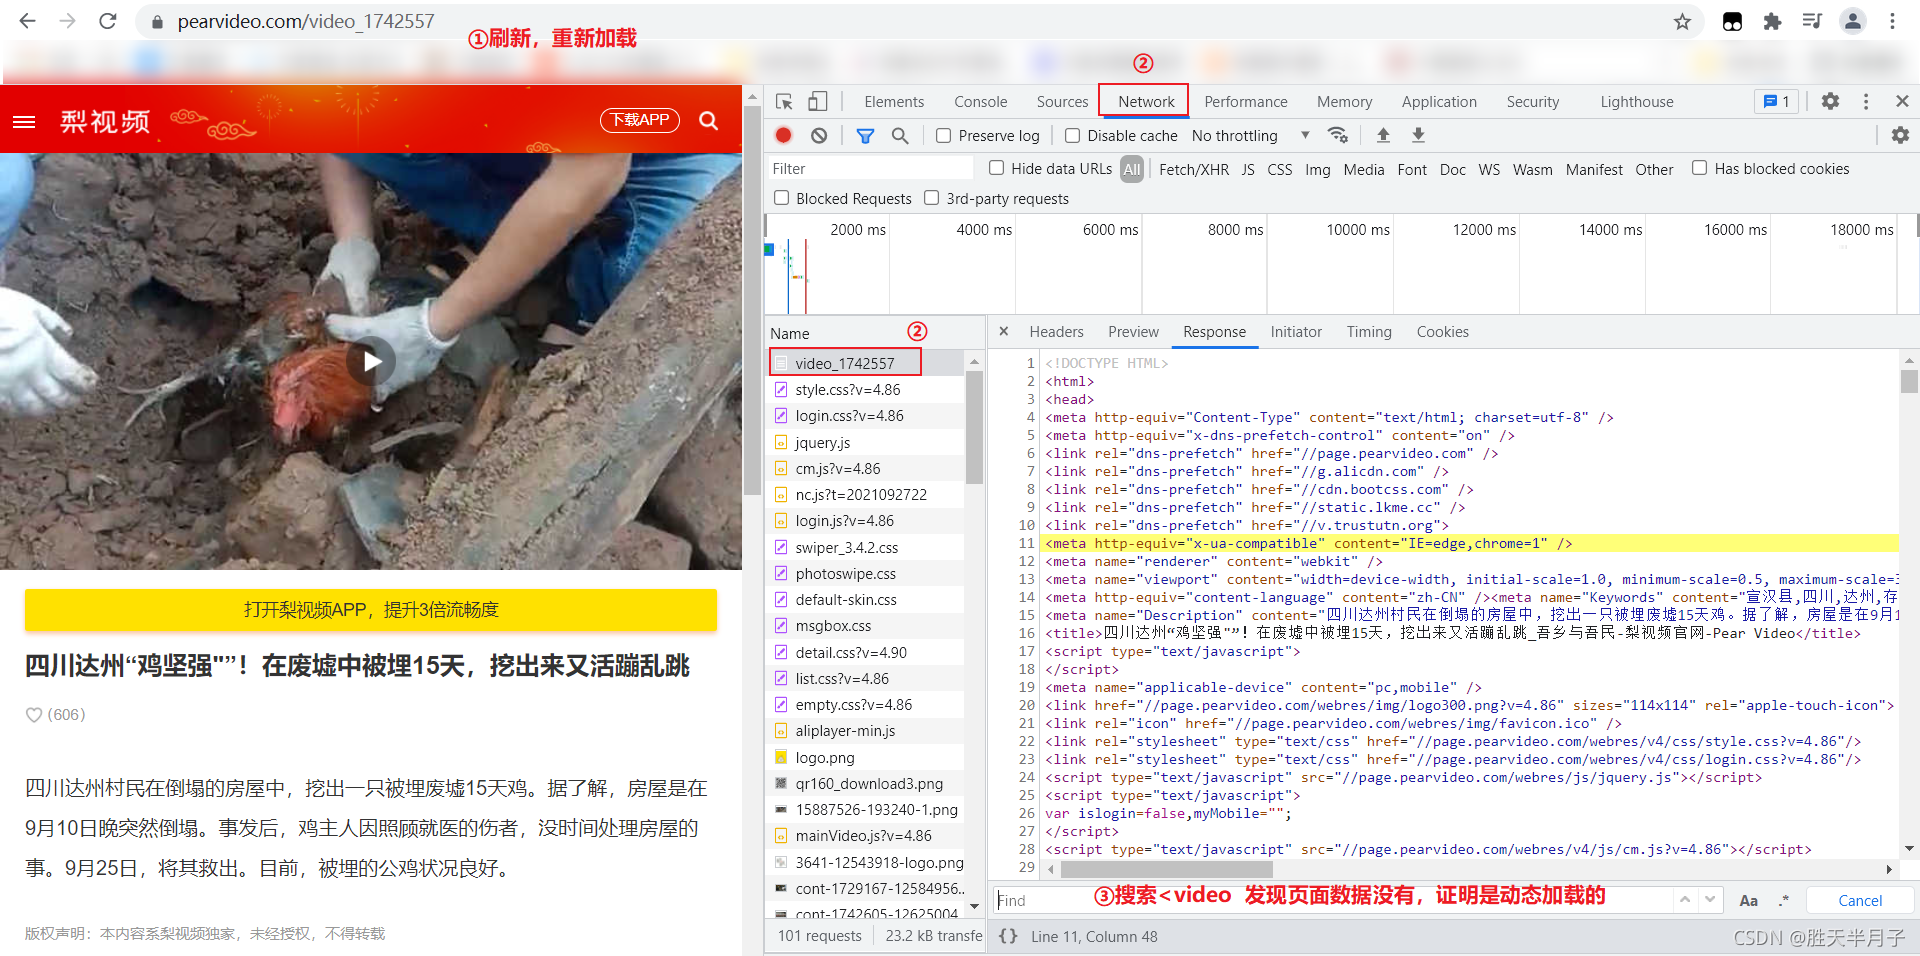Screen dimensions: 1920x956
Task: Open the network search magnifier
Action: click(900, 135)
